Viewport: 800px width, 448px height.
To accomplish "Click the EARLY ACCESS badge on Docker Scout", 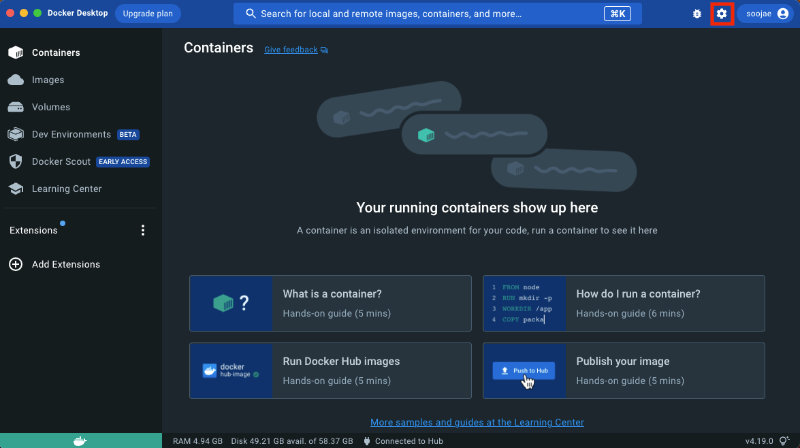I will [123, 162].
